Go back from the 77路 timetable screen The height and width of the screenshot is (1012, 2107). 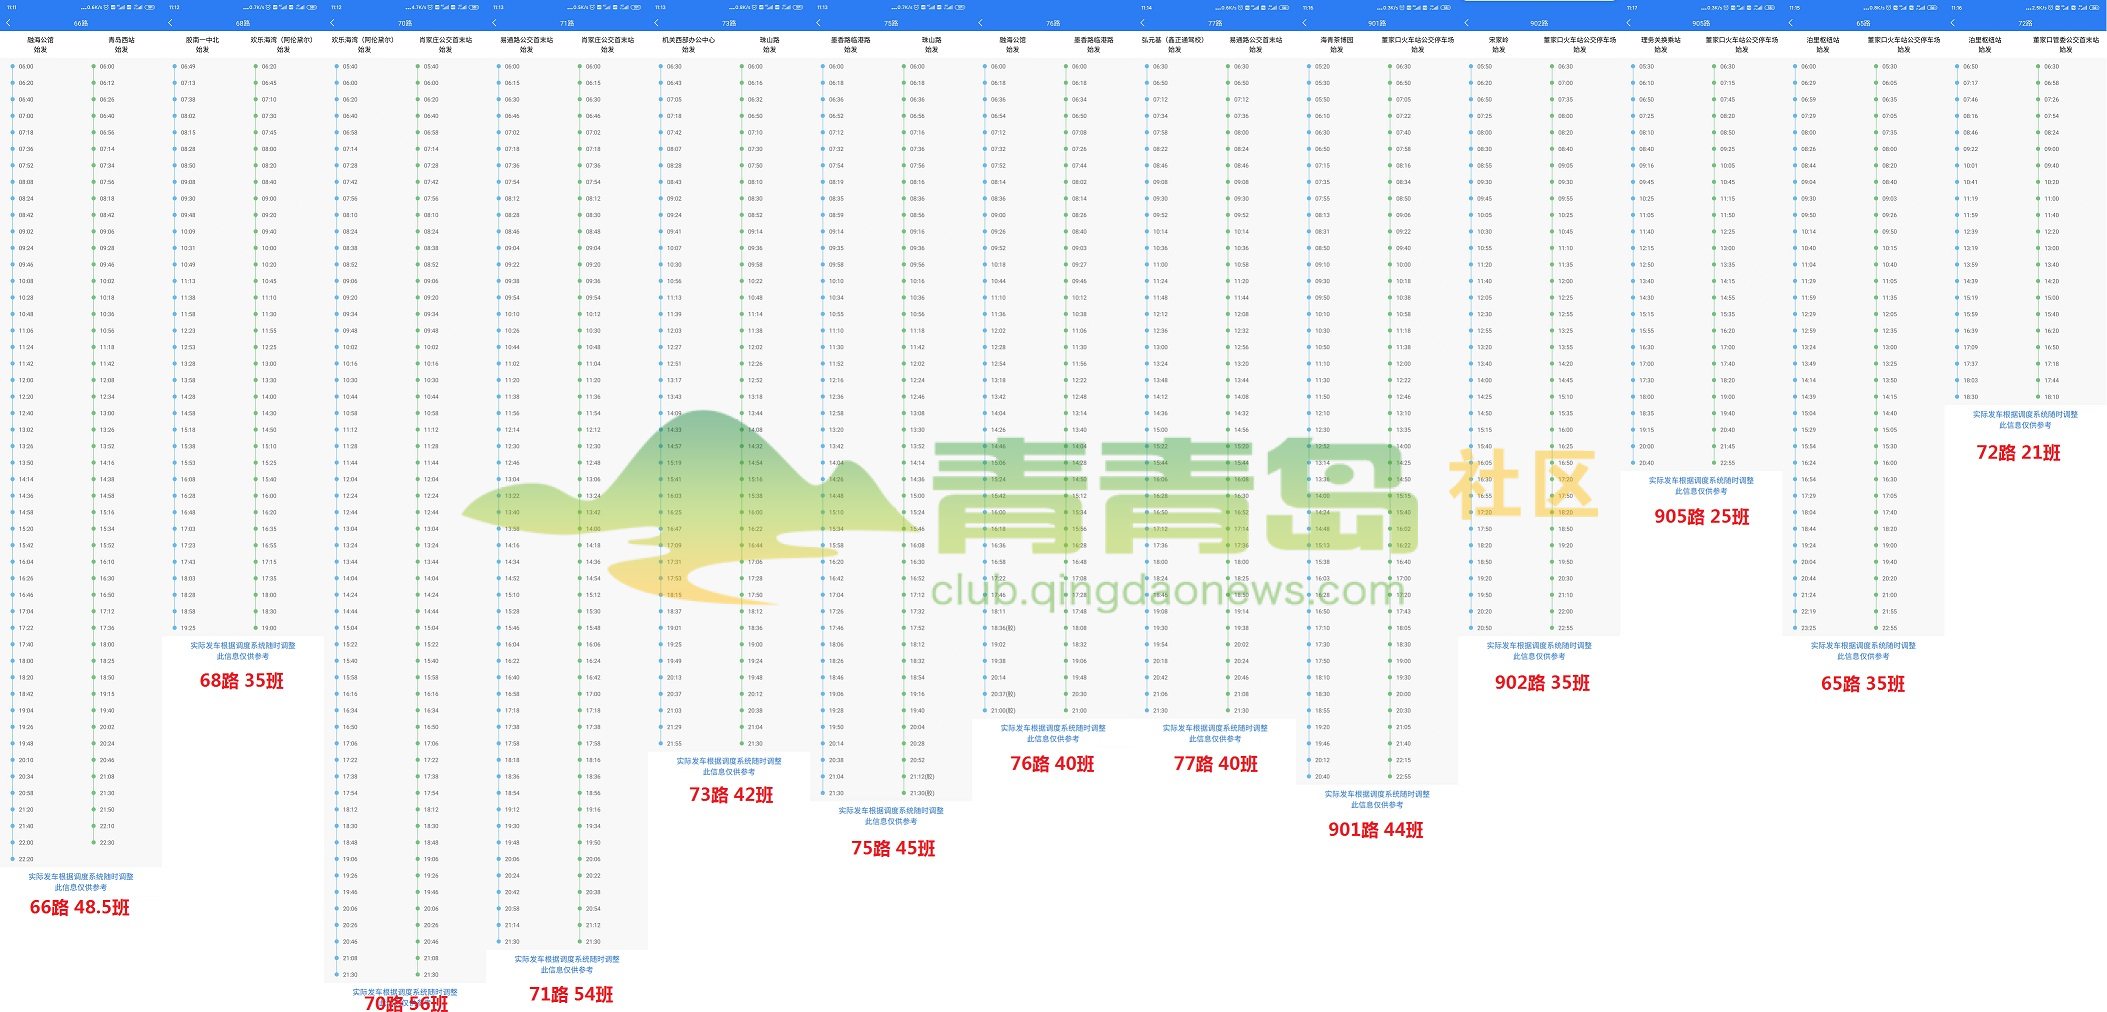point(1142,23)
